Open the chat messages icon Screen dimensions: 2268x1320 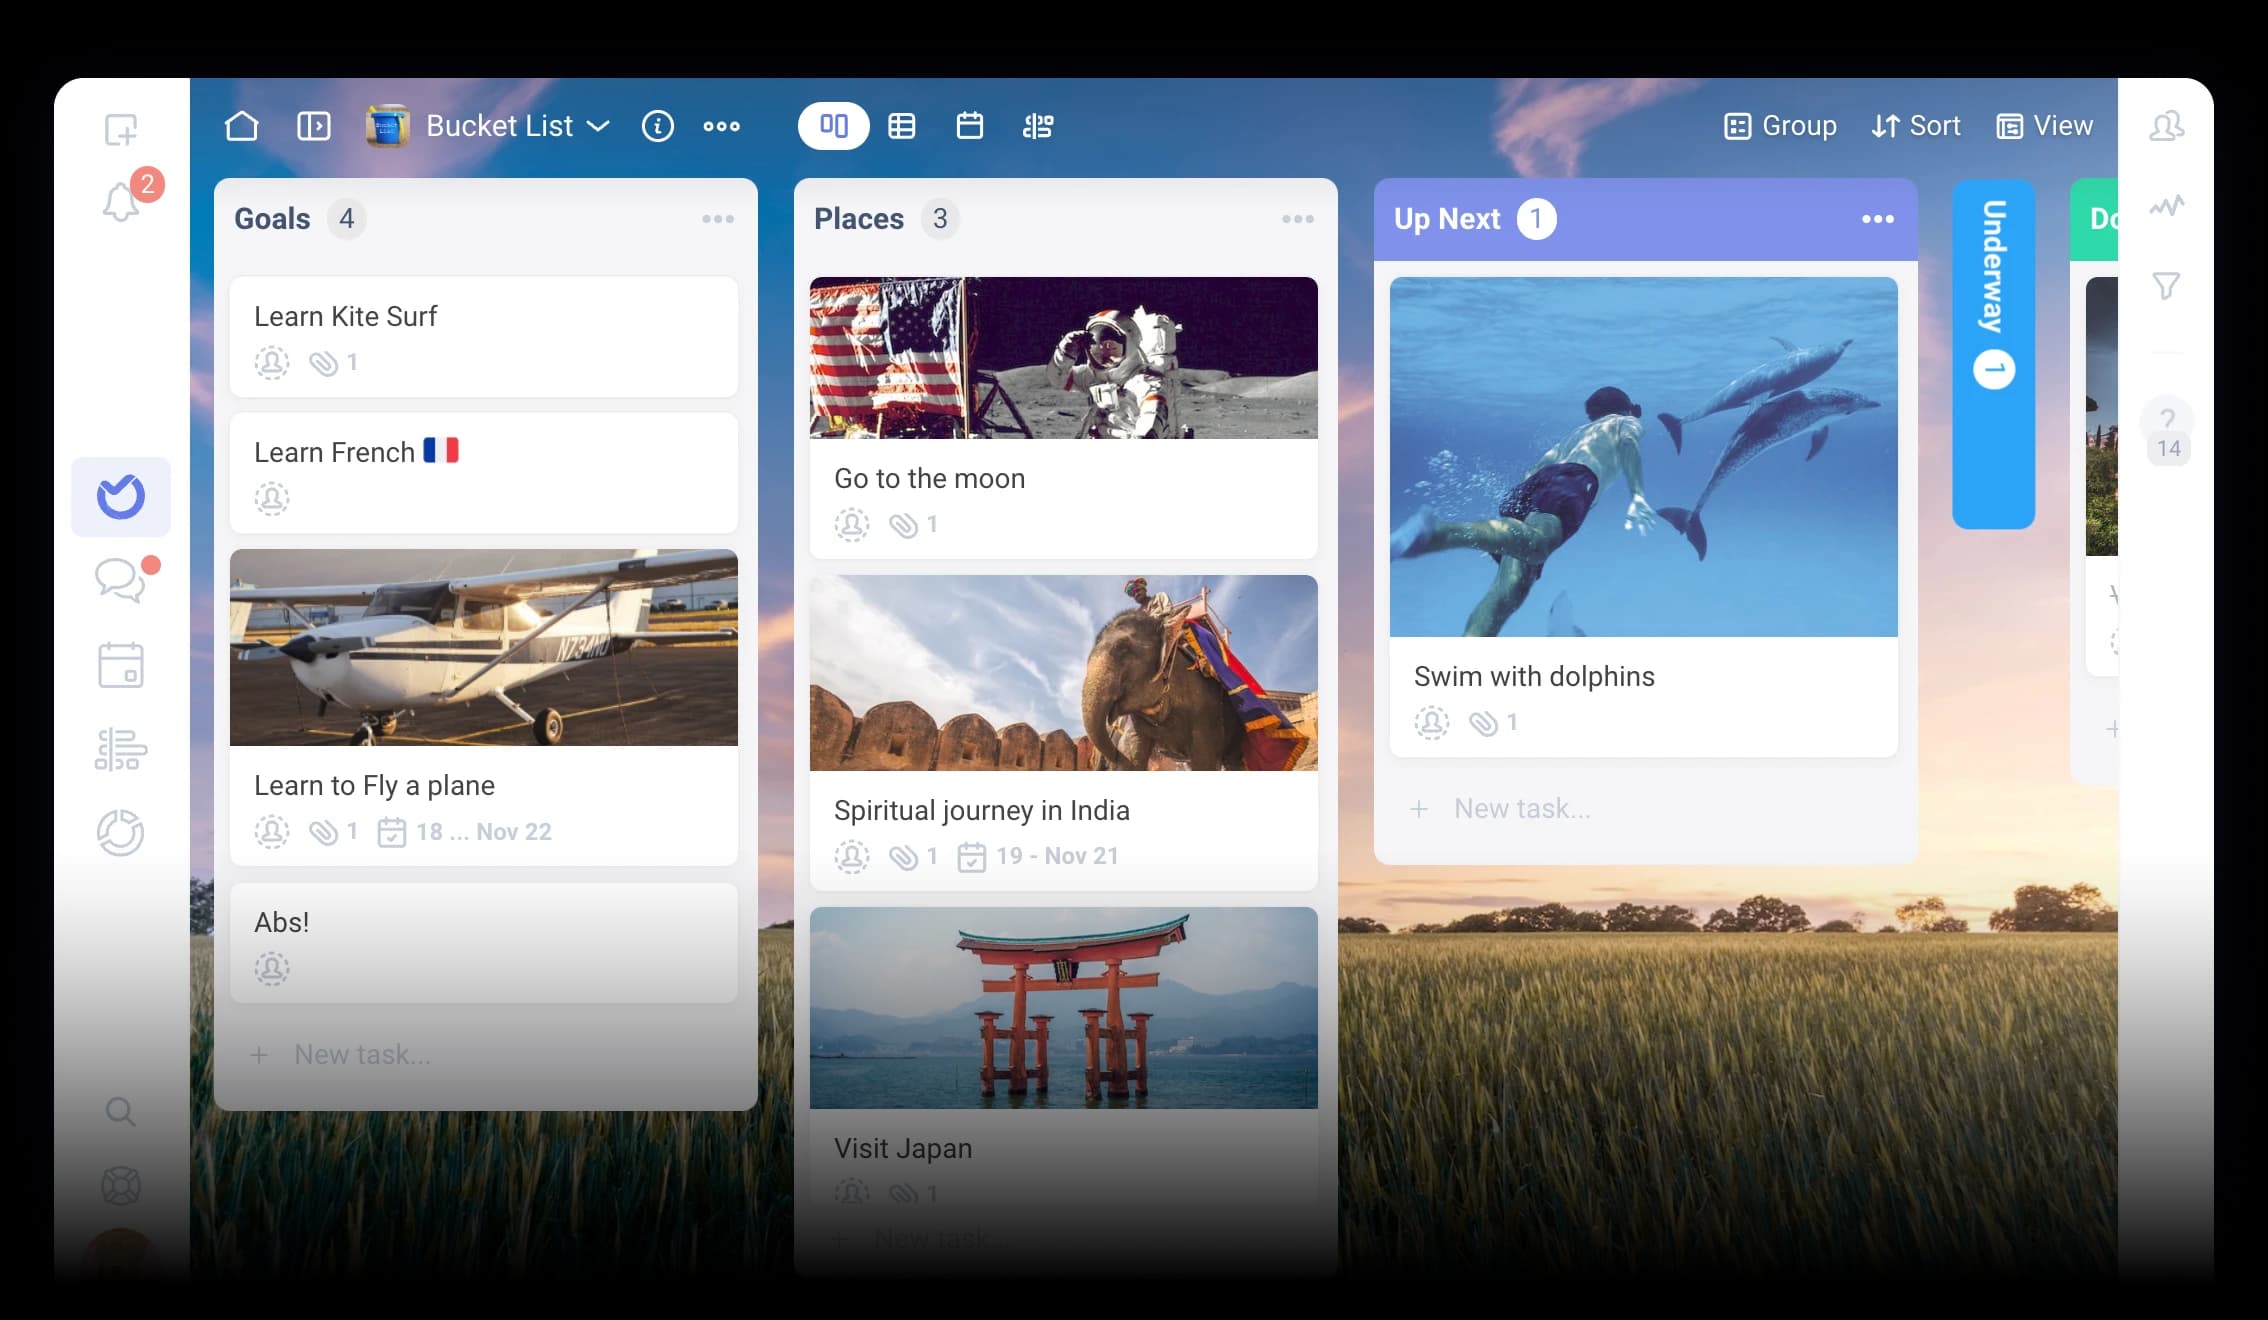(x=121, y=579)
